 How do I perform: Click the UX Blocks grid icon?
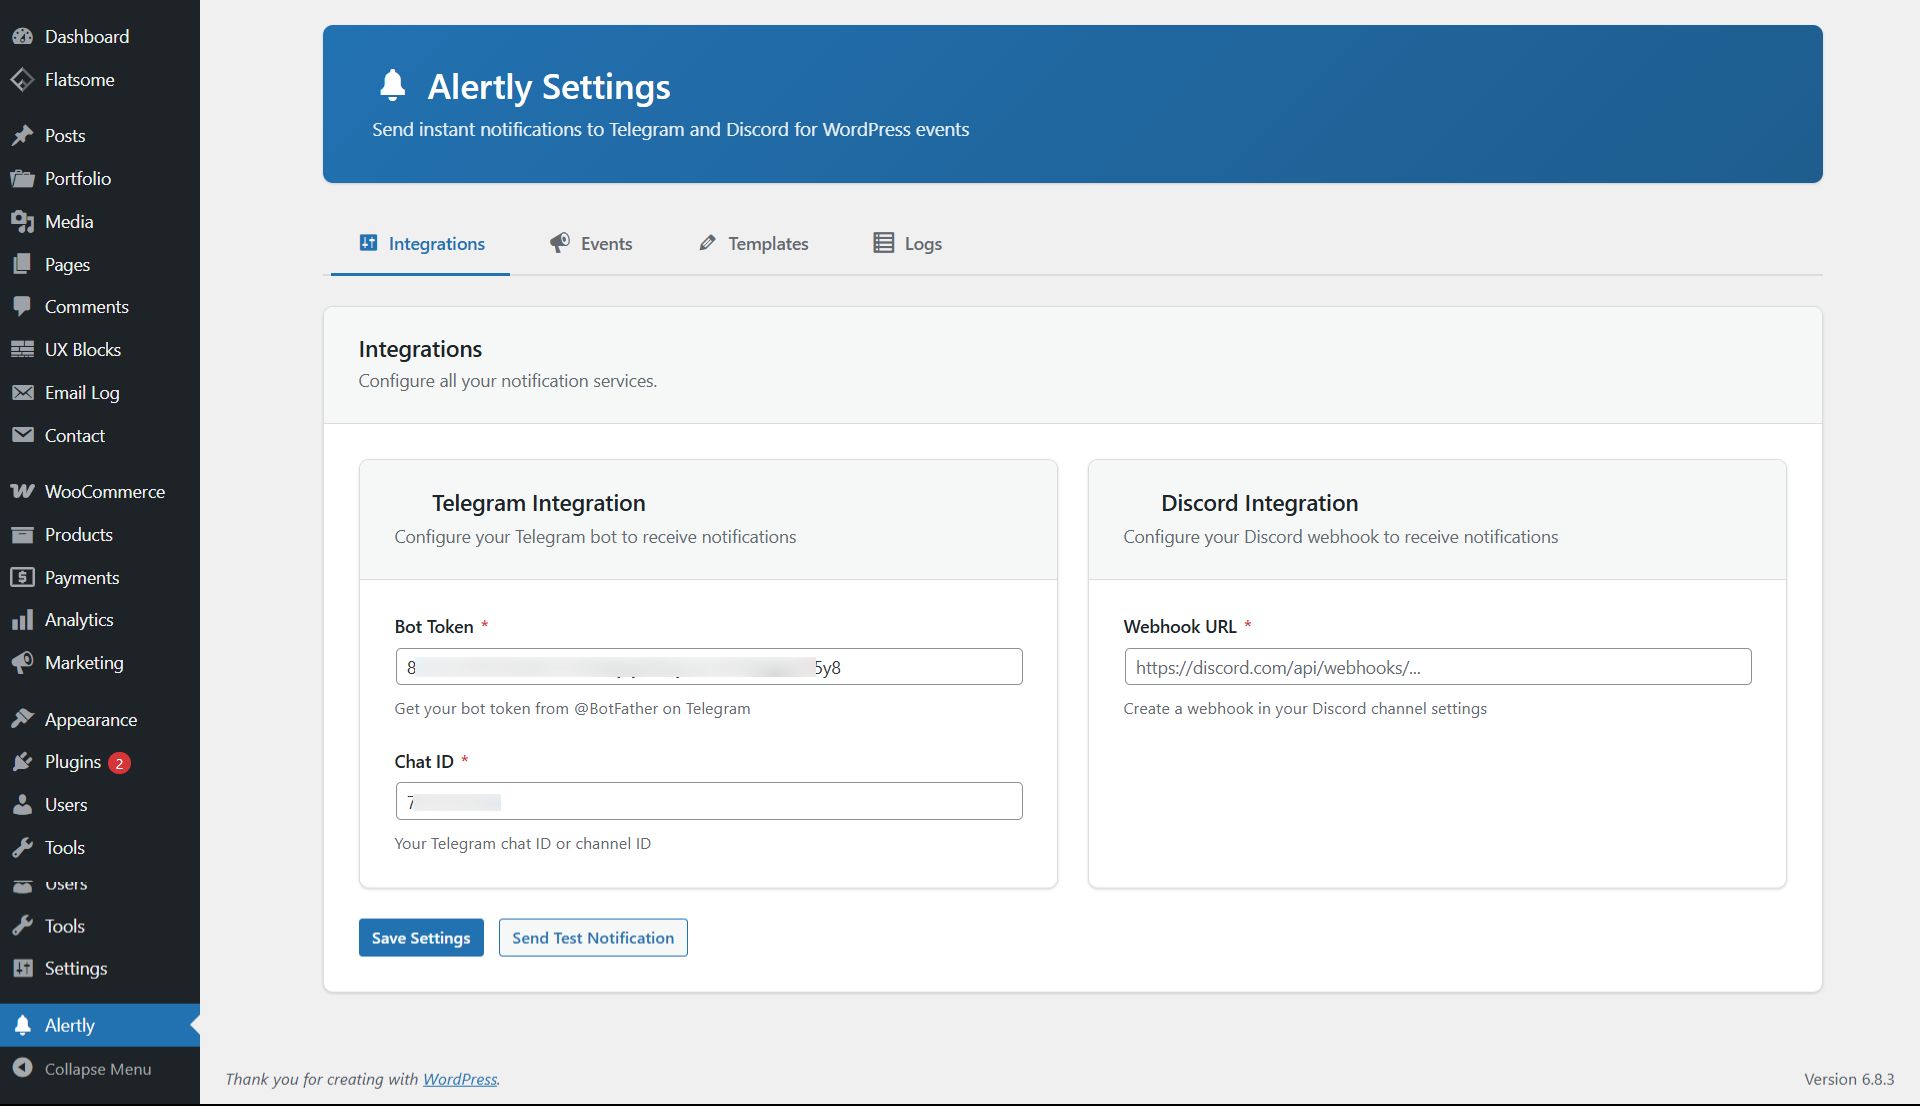tap(22, 350)
